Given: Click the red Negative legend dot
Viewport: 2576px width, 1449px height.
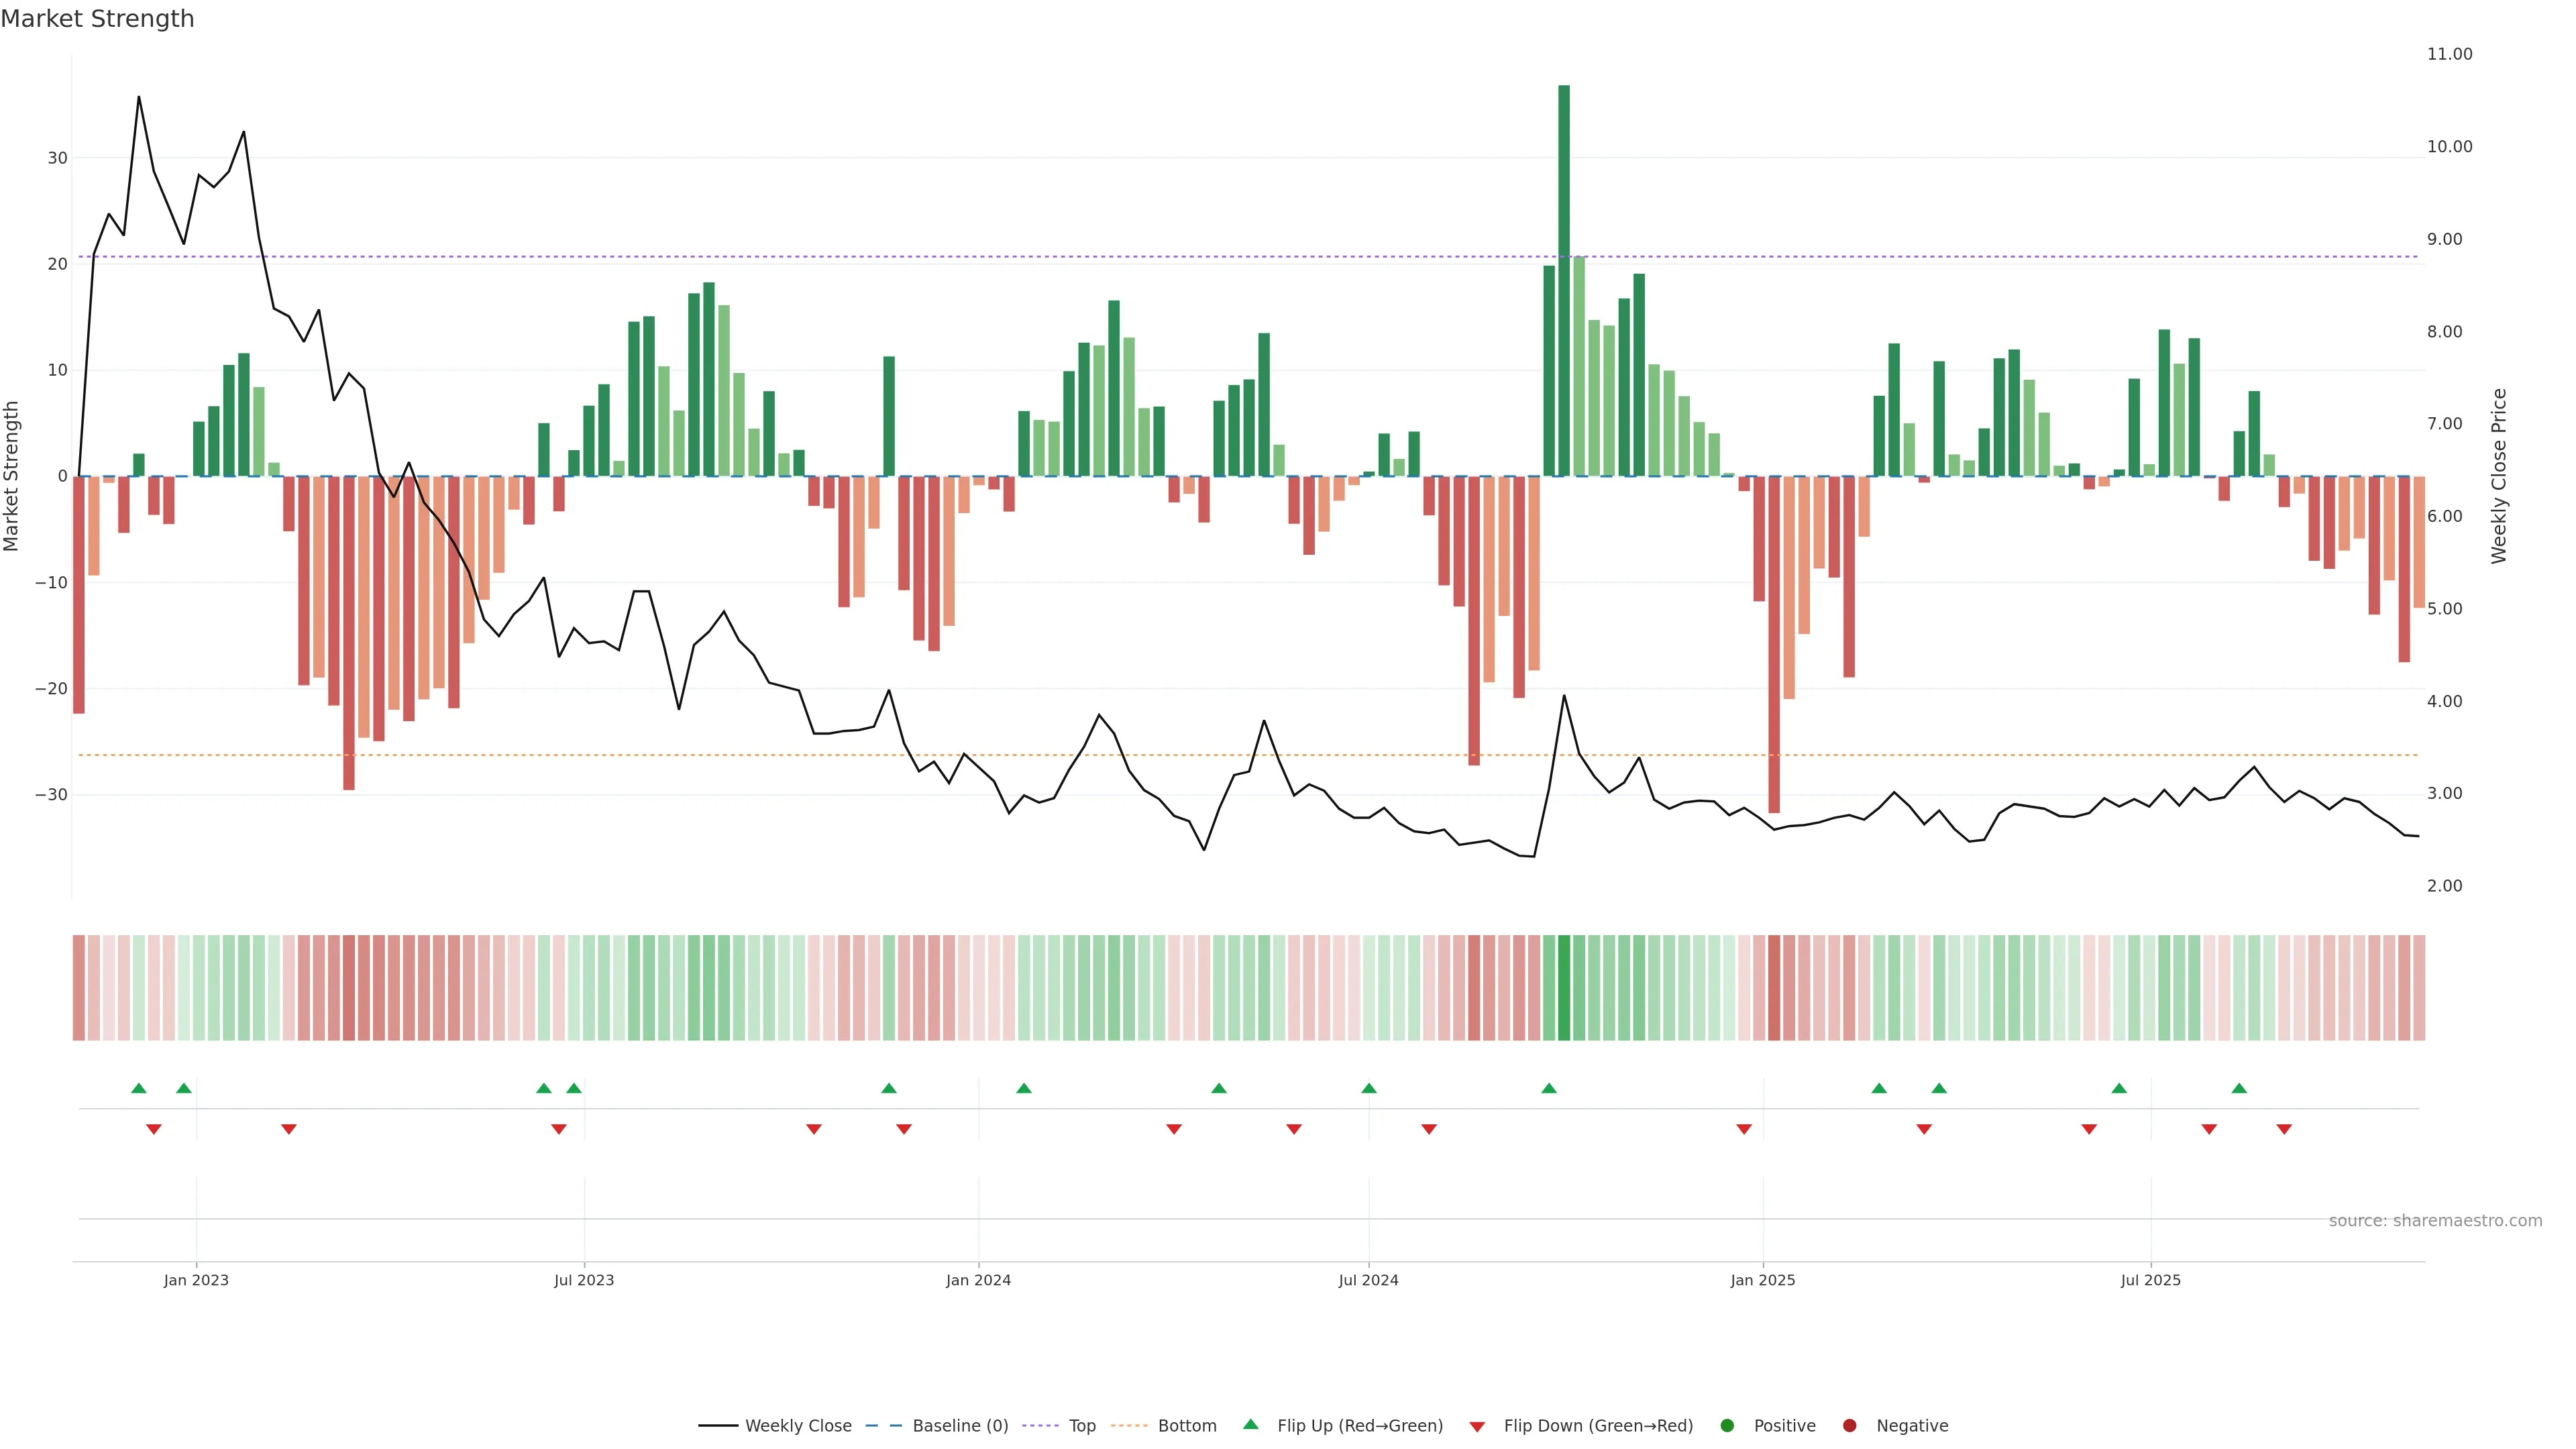Looking at the screenshot, I should click(x=1849, y=1425).
